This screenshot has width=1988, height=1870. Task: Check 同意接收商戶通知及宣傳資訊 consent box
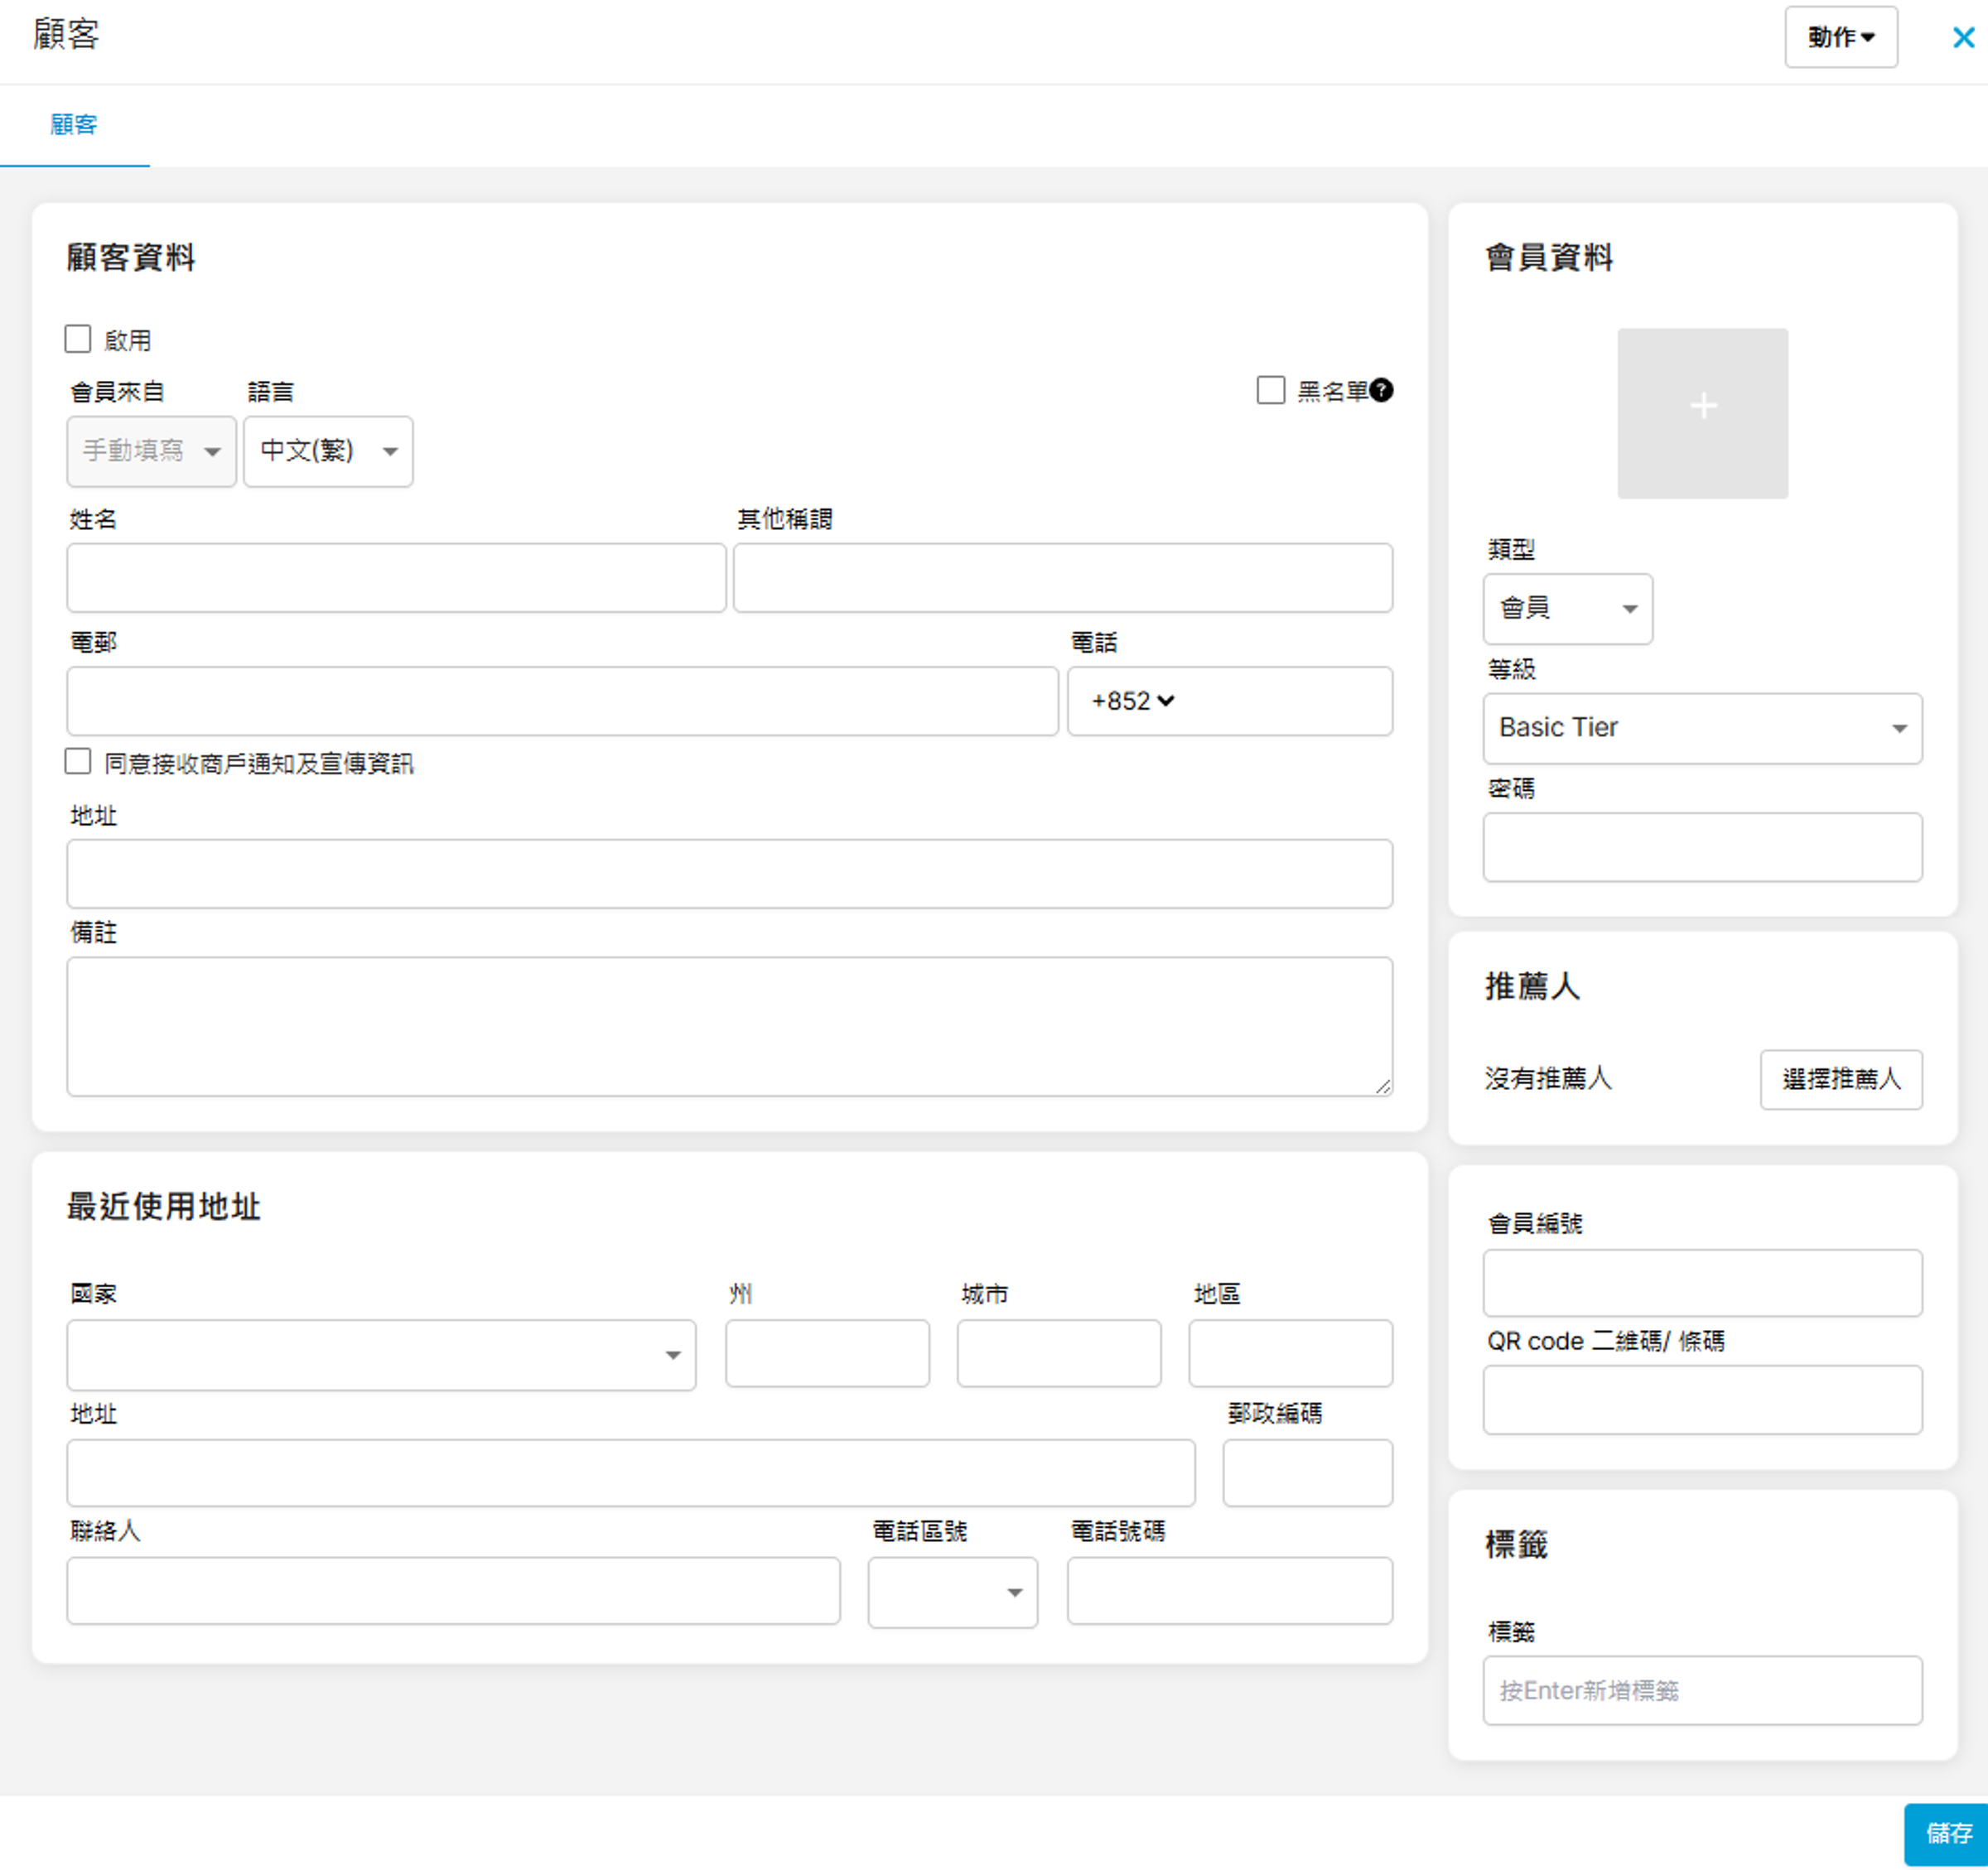pos(78,761)
